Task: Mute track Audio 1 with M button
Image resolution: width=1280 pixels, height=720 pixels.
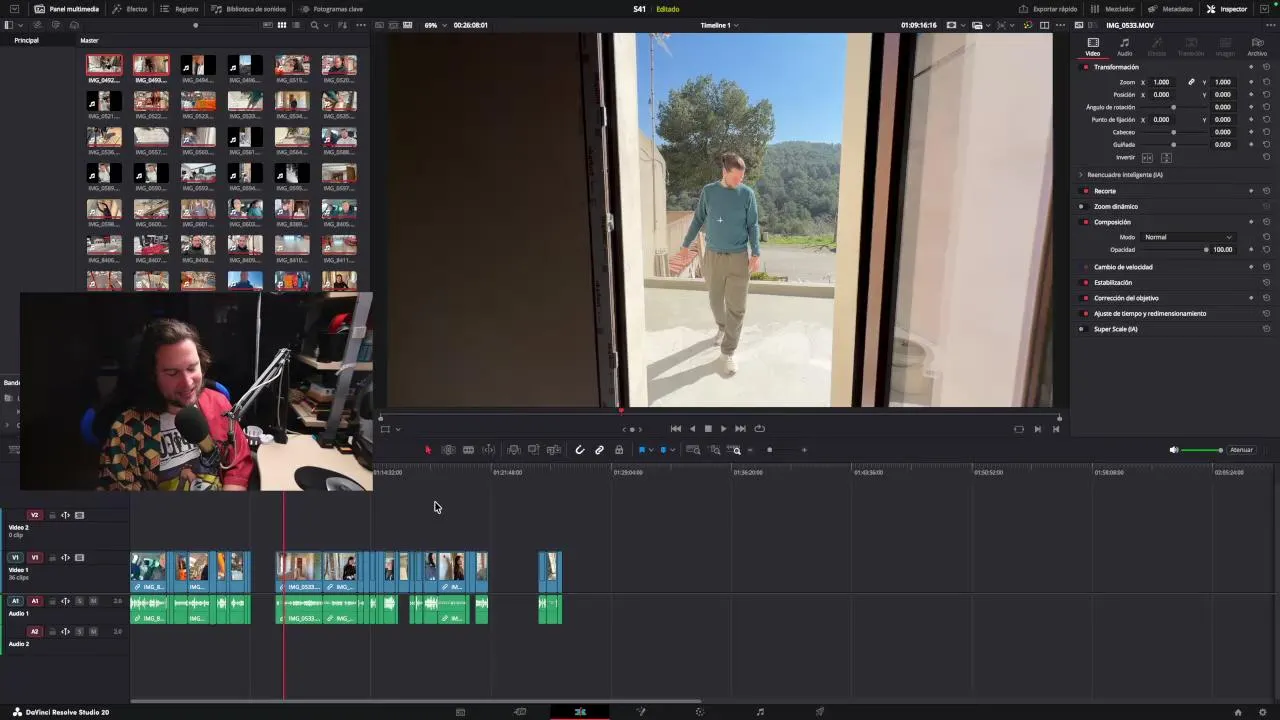Action: click(x=93, y=601)
